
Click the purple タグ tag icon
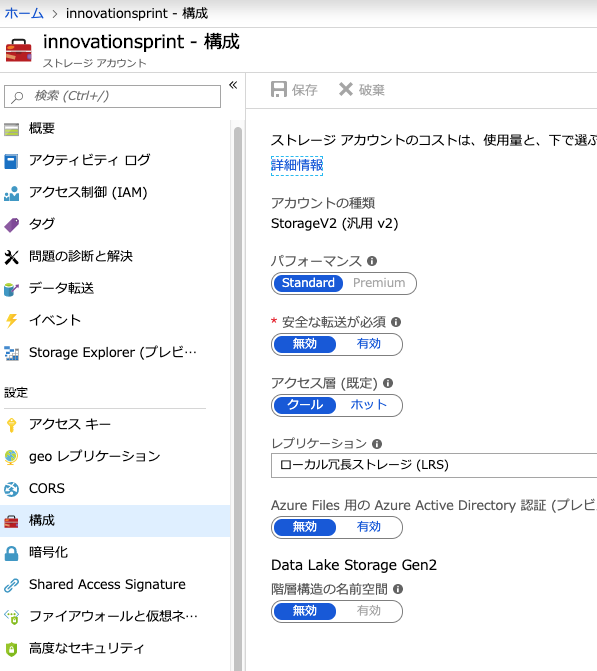pos(12,225)
